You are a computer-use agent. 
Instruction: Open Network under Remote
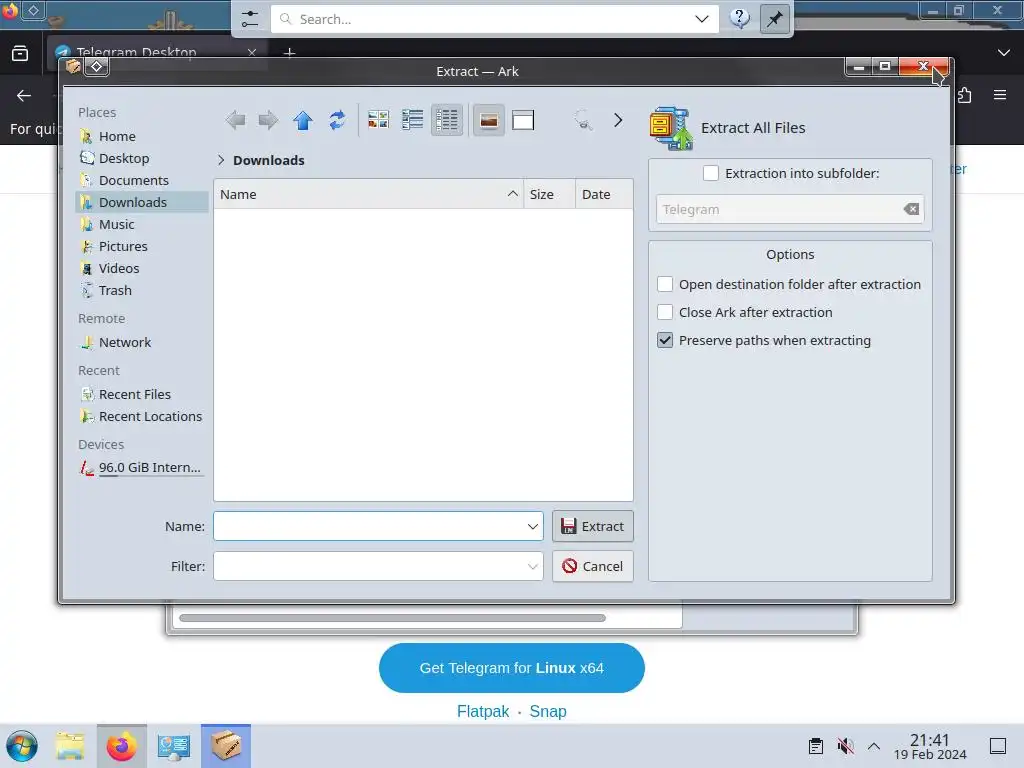[x=142, y=342]
